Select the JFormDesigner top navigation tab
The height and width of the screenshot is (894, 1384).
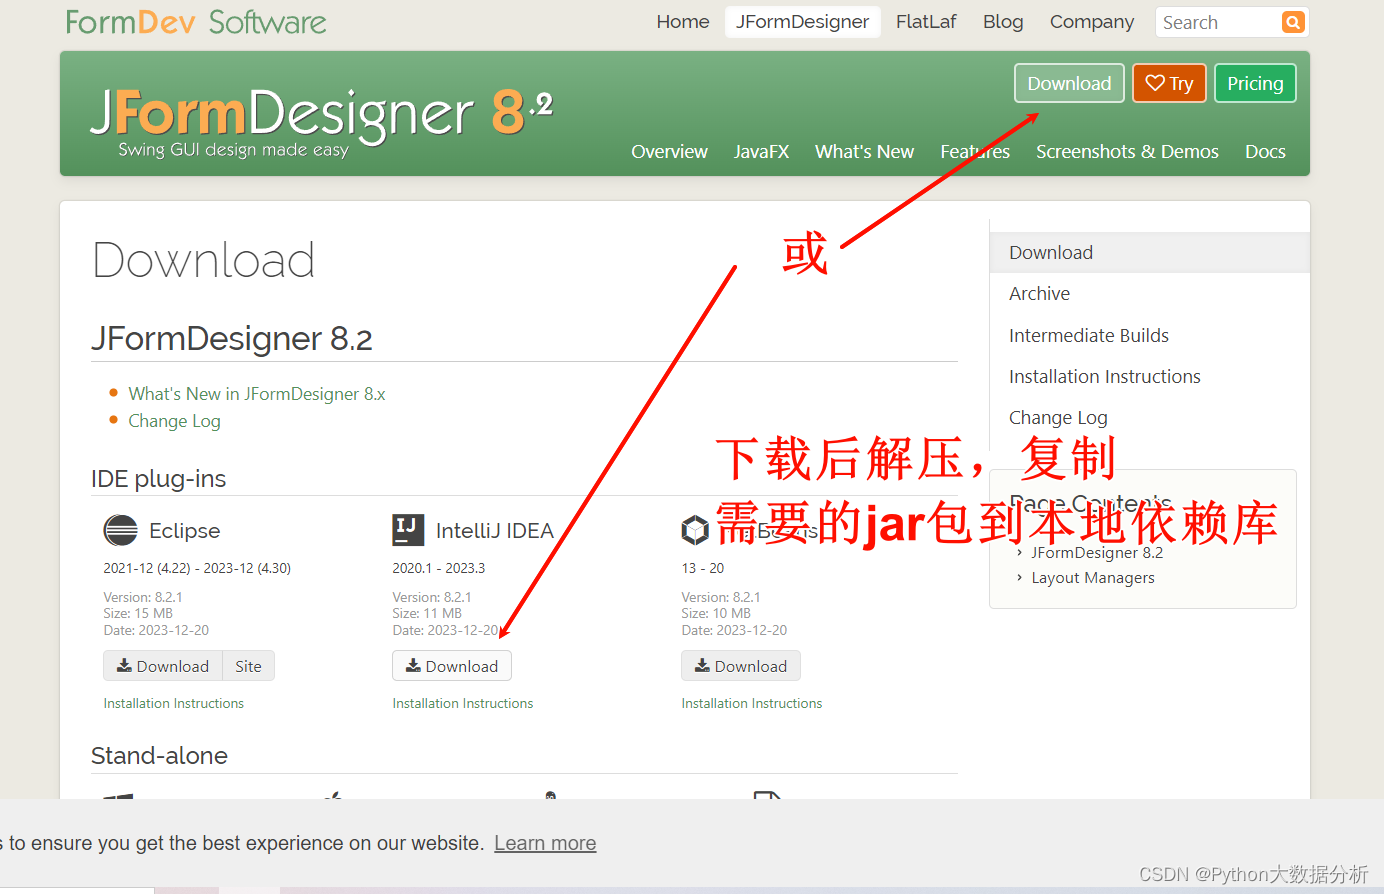point(803,22)
